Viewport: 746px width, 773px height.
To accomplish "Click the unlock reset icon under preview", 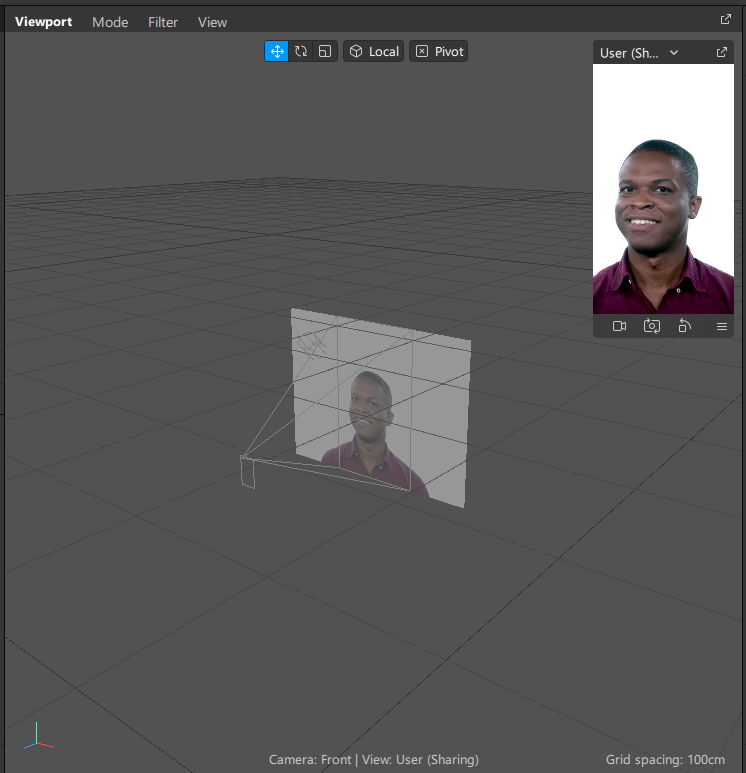I will click(x=684, y=326).
